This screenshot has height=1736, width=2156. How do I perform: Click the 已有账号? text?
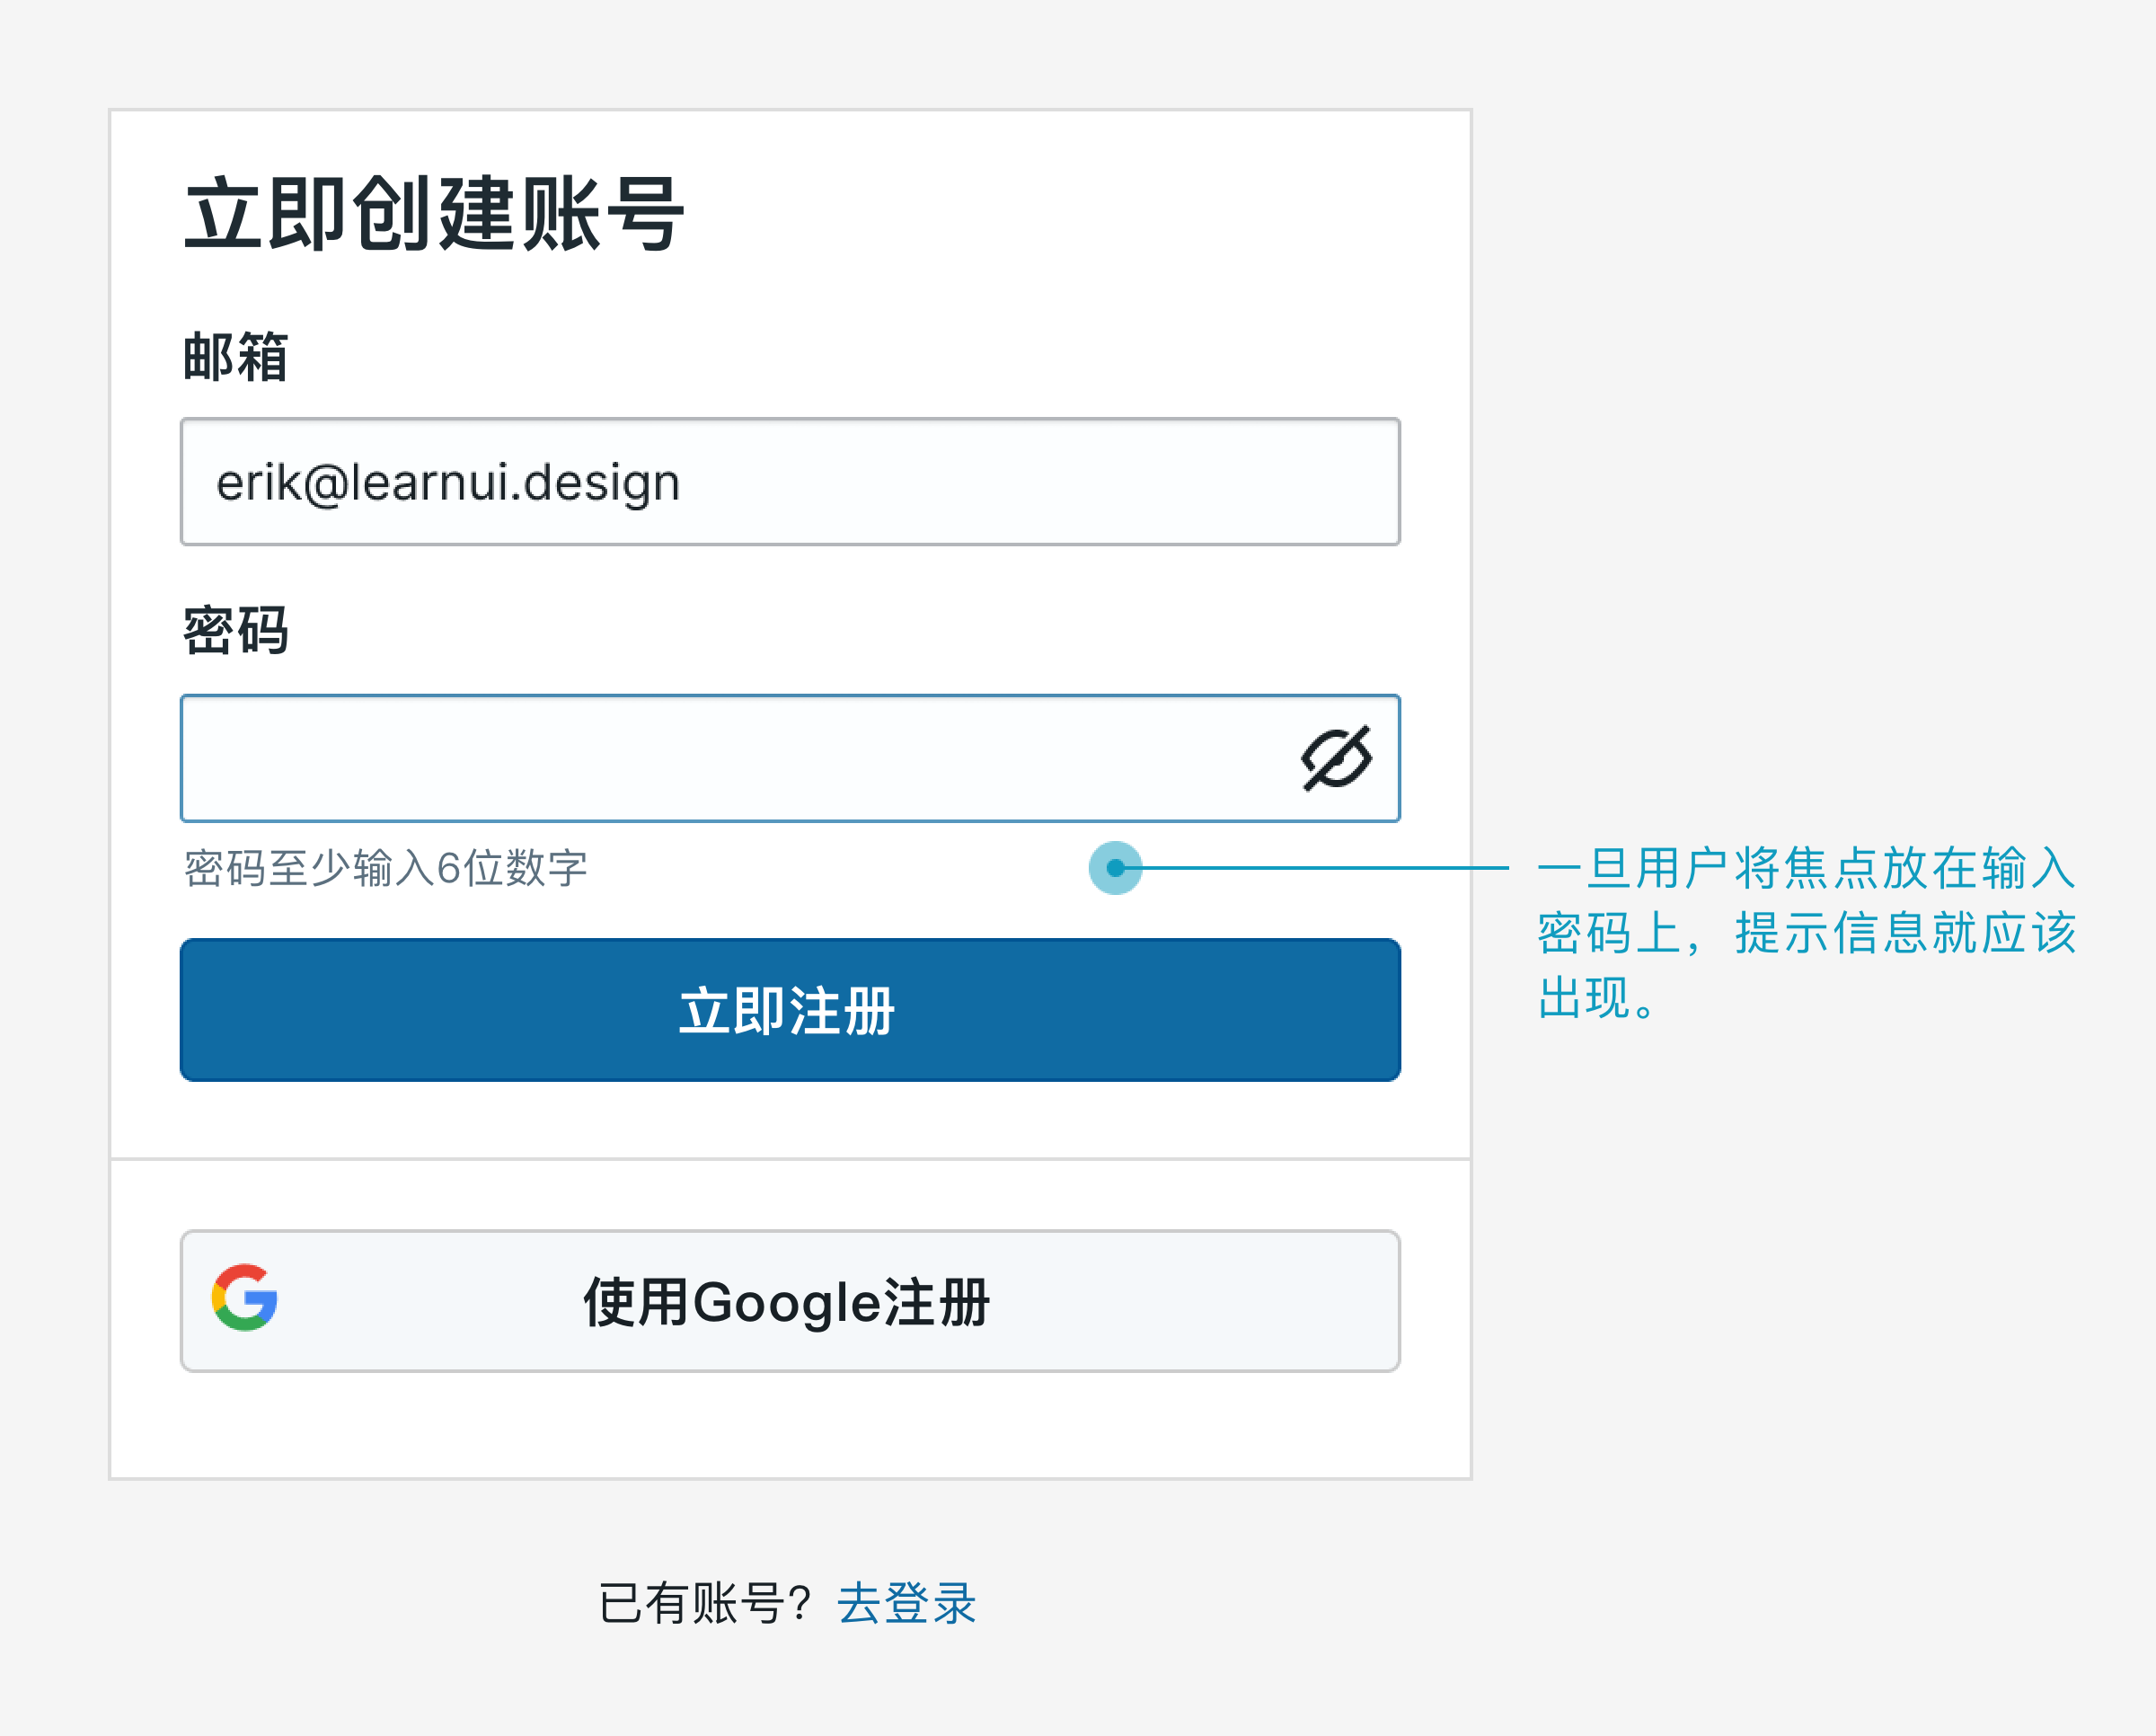[x=704, y=1603]
